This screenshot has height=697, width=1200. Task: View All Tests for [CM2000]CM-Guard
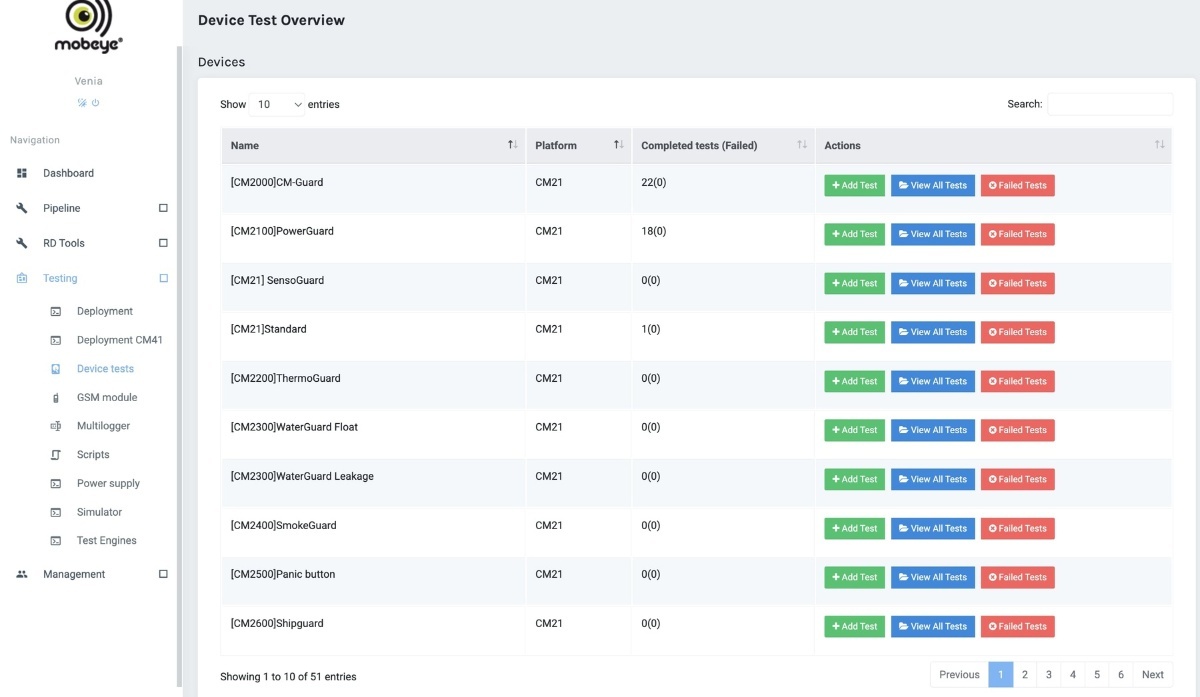click(x=933, y=185)
